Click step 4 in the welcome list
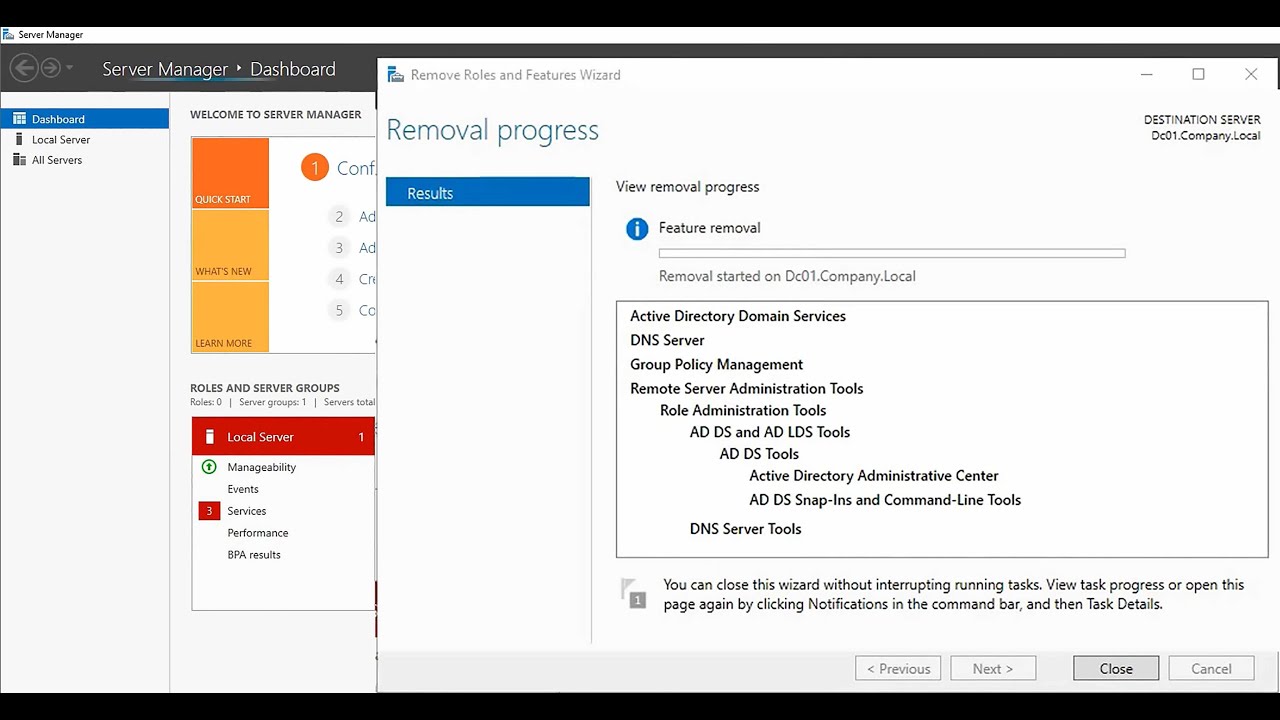Screen dimensions: 1280x720 point(339,279)
